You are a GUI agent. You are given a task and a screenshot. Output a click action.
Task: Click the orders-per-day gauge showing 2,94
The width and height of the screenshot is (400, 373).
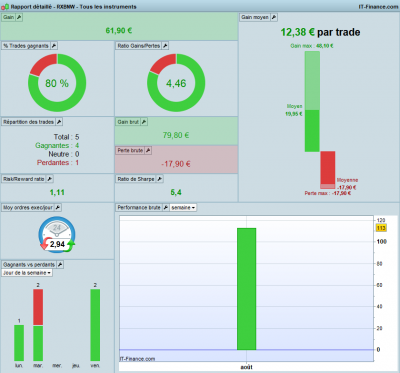[57, 235]
